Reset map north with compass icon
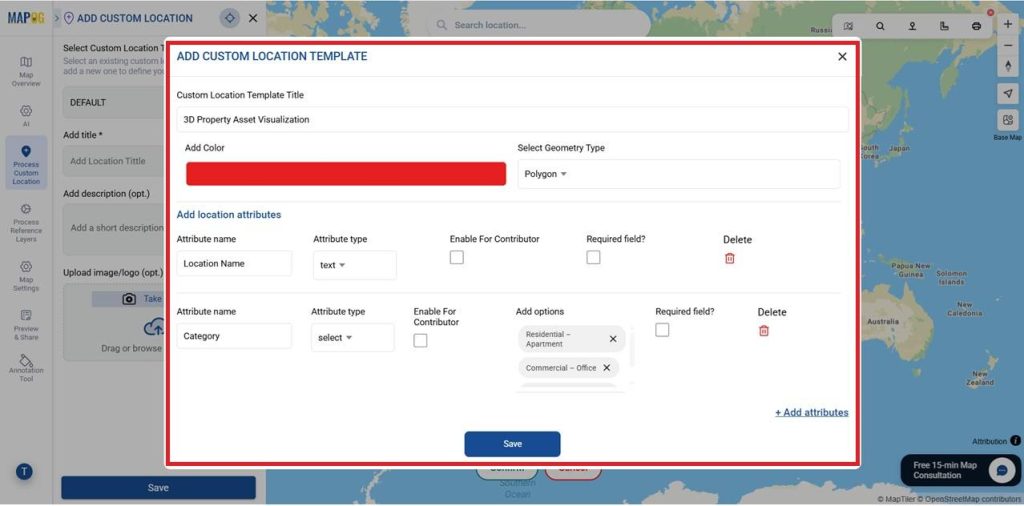 (x=1008, y=67)
